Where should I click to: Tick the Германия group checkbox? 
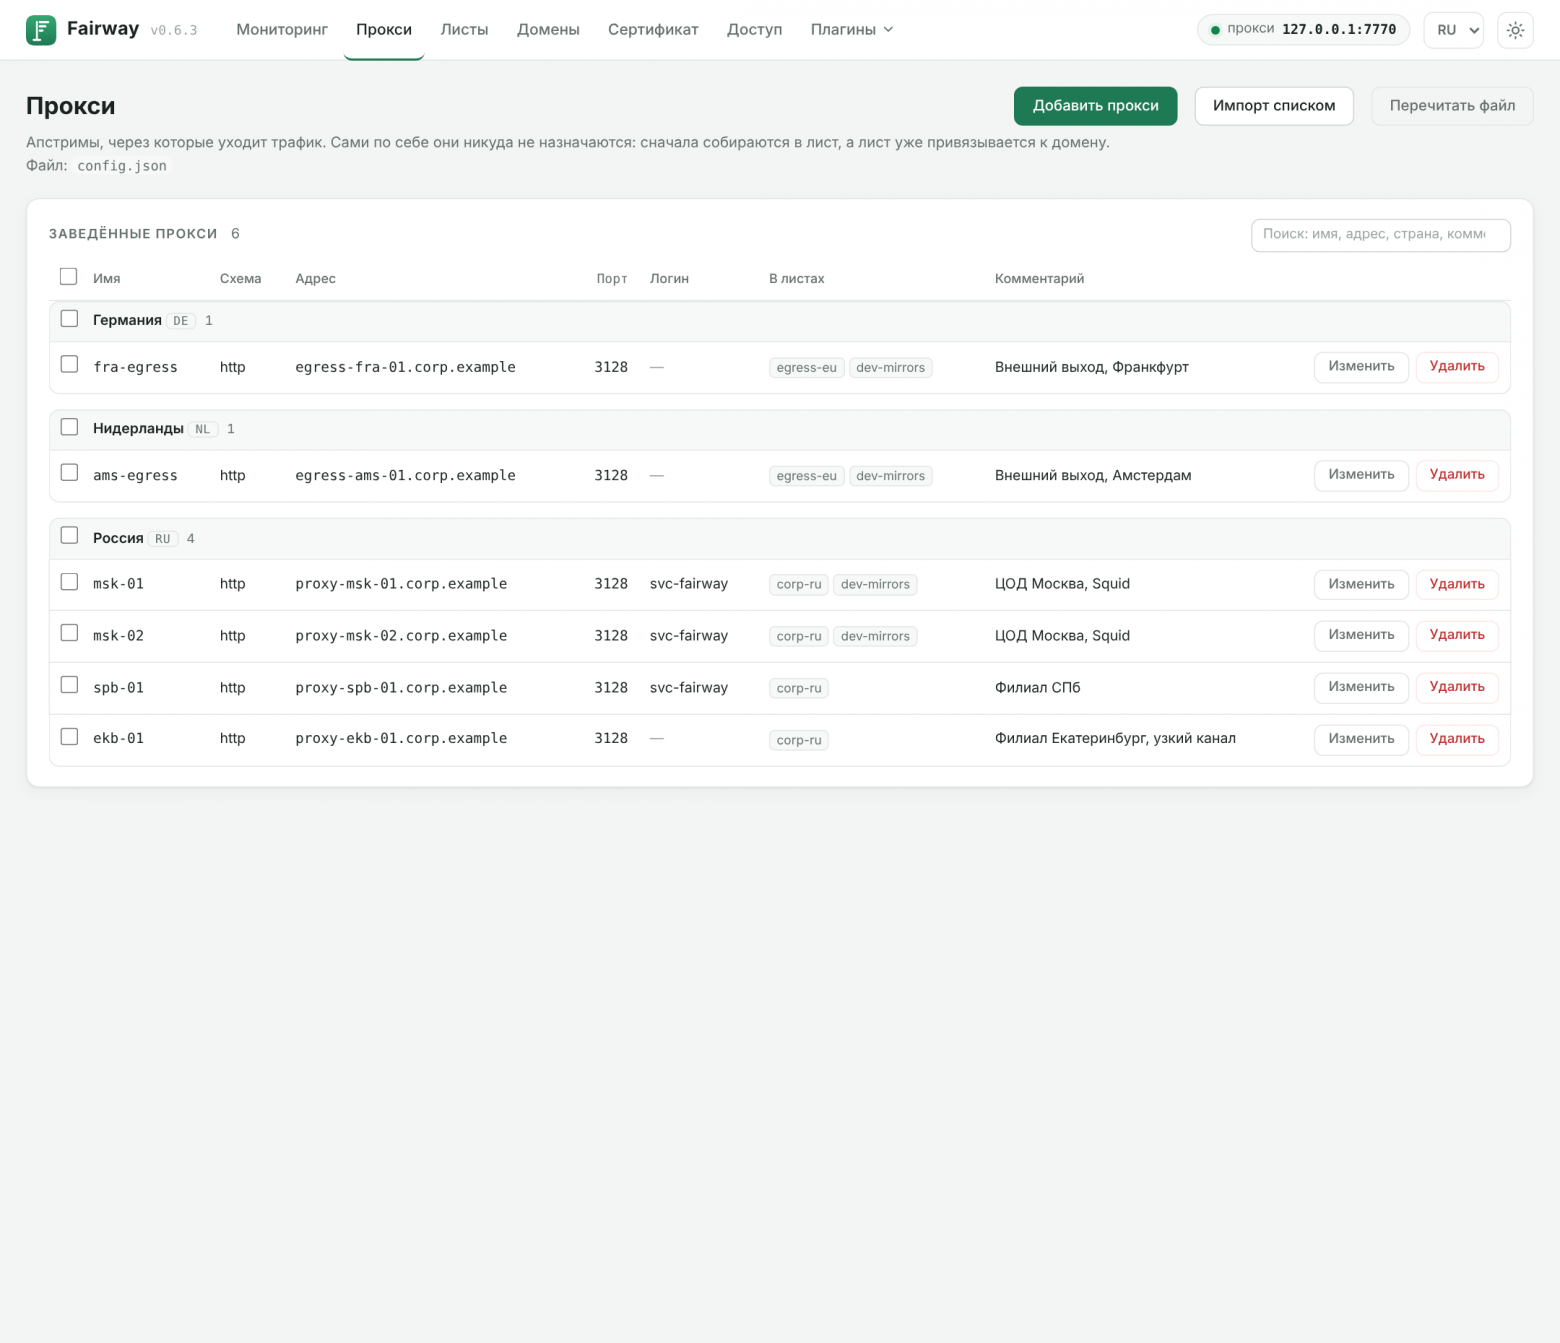(x=69, y=319)
